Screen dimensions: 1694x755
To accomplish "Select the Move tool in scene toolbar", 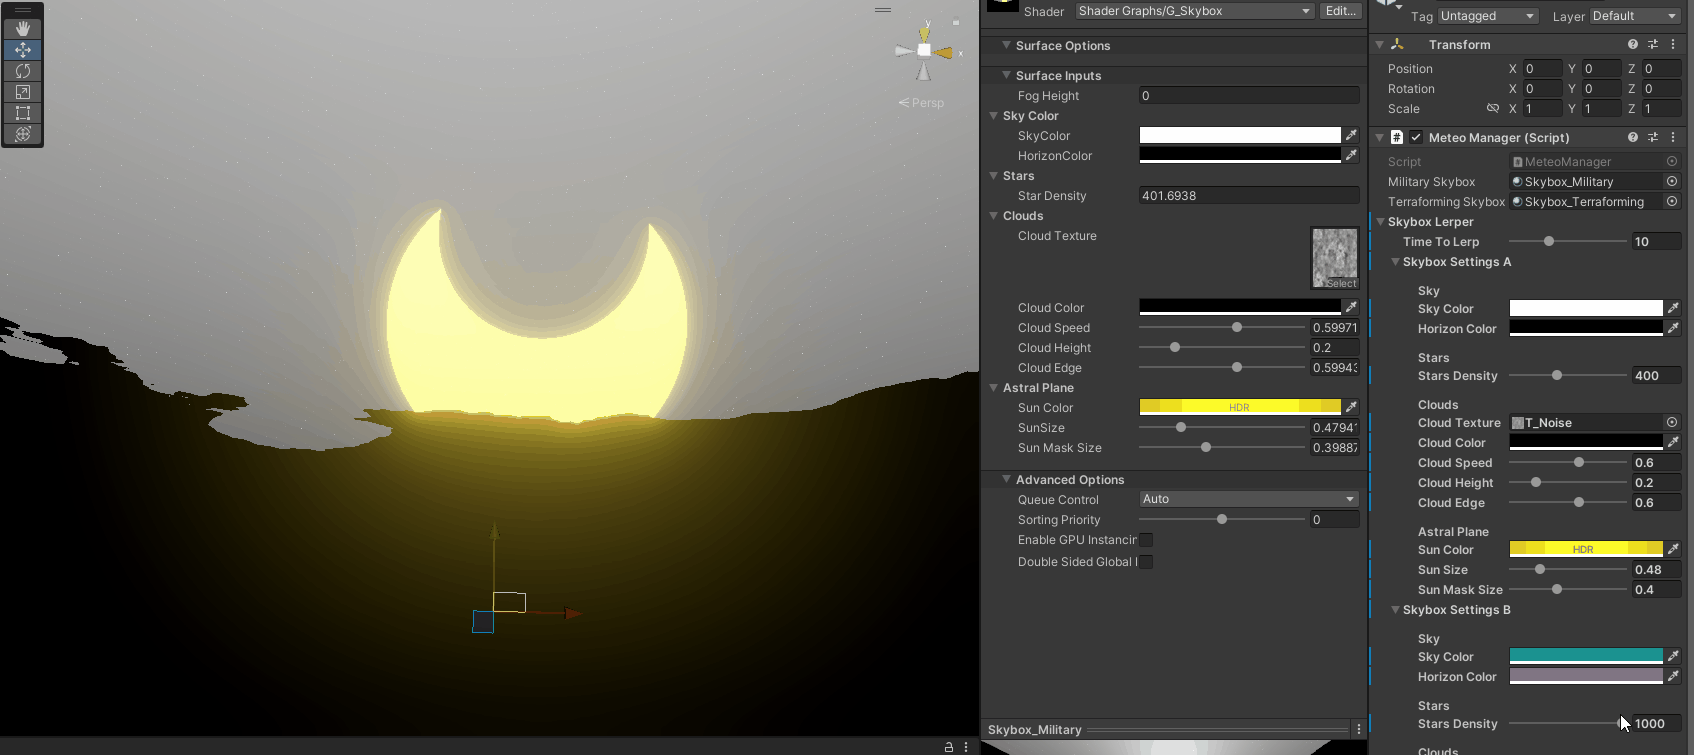I will click(x=22, y=50).
